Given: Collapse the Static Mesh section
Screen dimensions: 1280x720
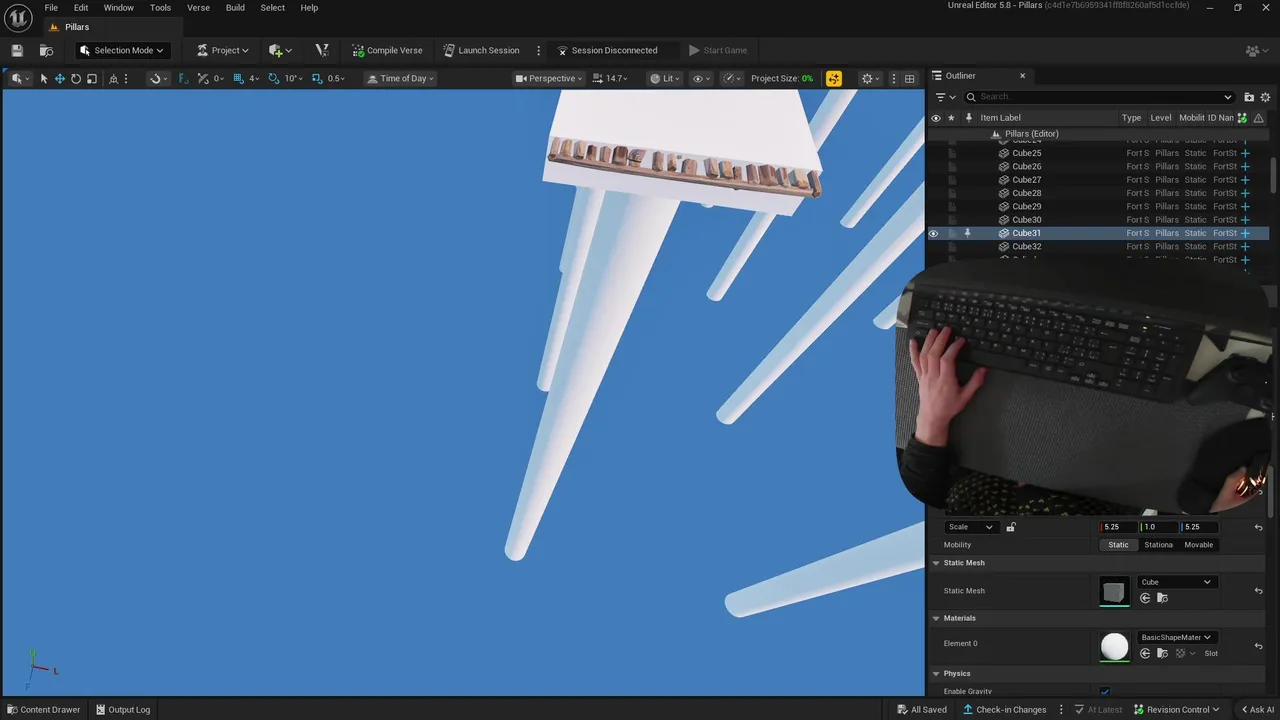Looking at the screenshot, I should click(936, 563).
